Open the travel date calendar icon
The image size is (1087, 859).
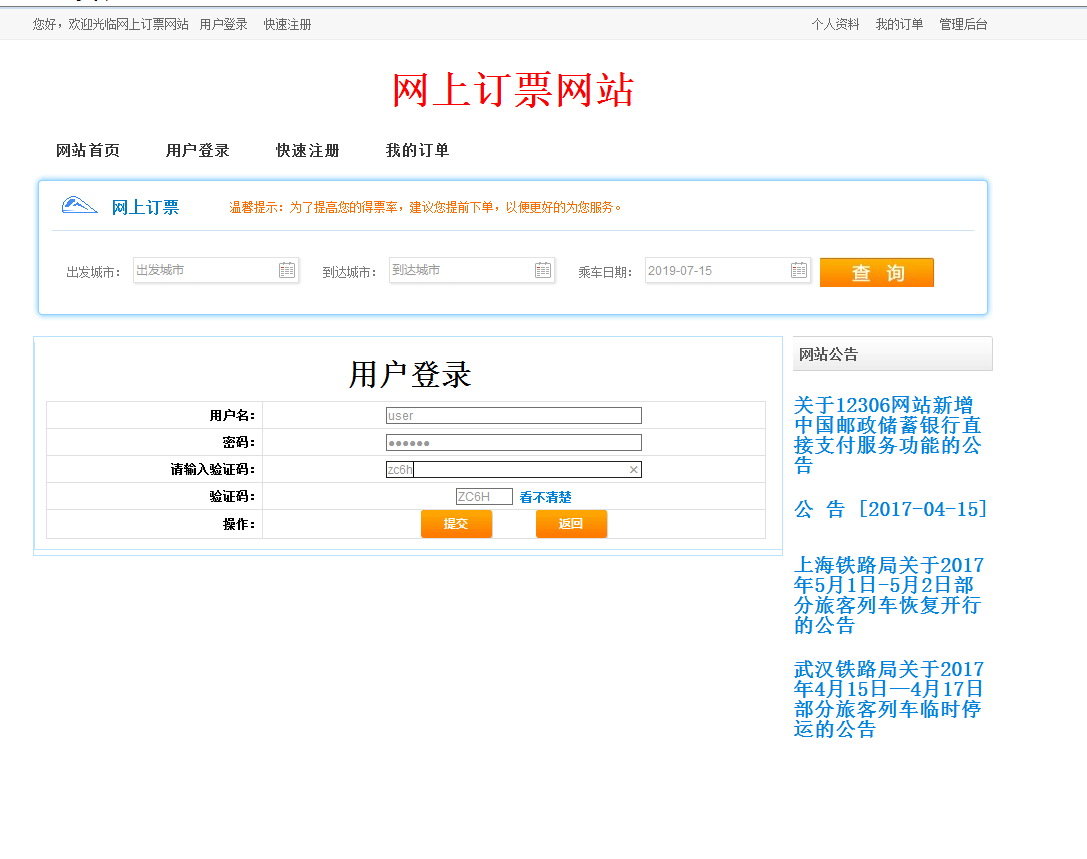click(x=799, y=270)
